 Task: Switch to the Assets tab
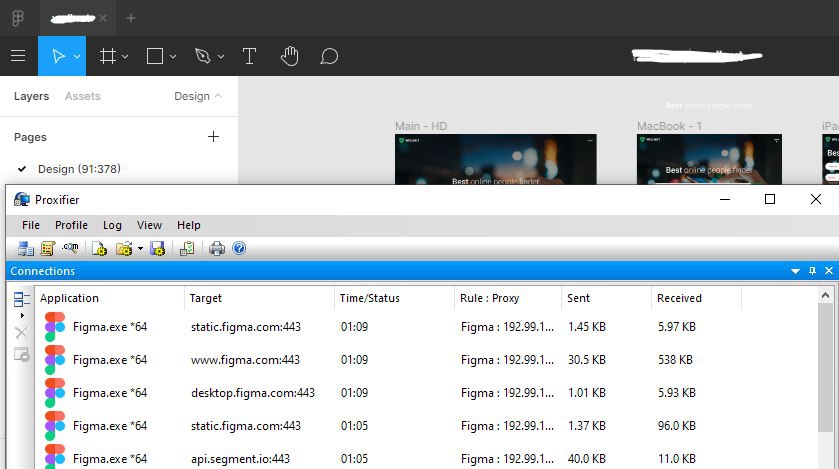coord(82,96)
